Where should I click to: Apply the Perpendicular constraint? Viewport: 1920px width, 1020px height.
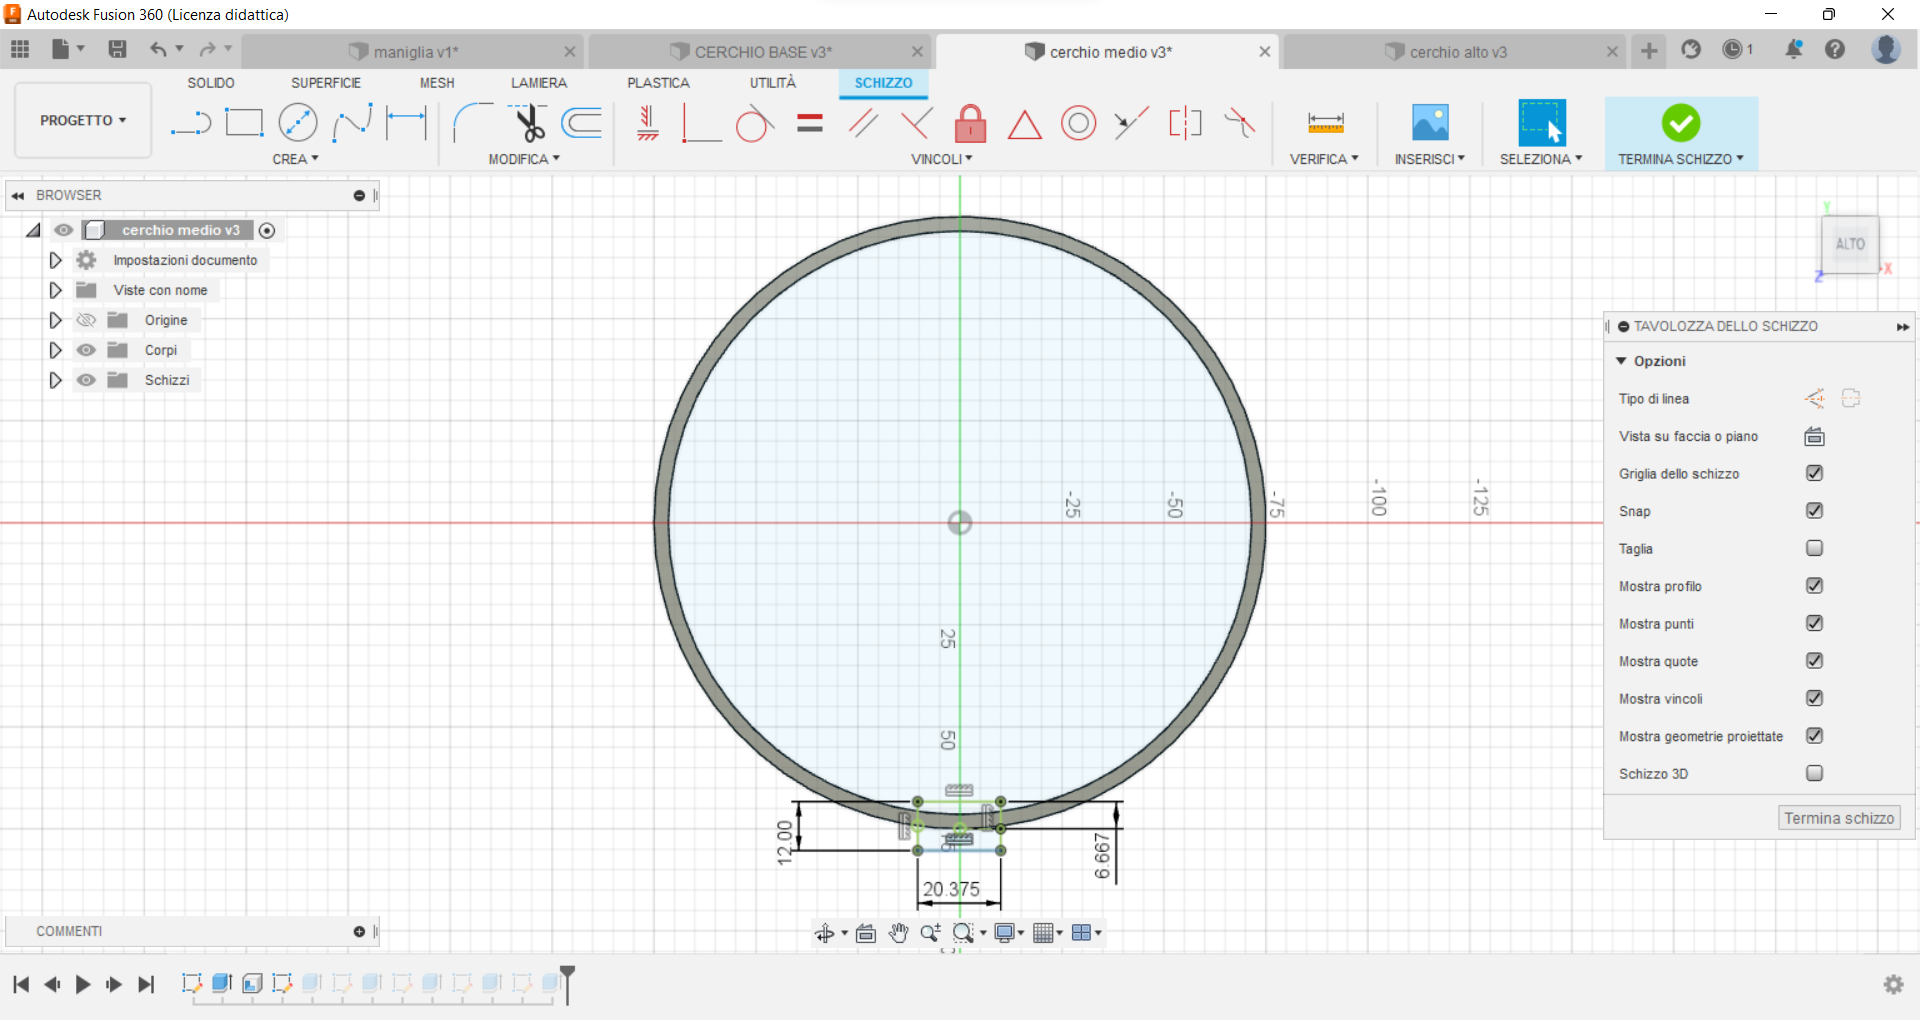point(703,122)
